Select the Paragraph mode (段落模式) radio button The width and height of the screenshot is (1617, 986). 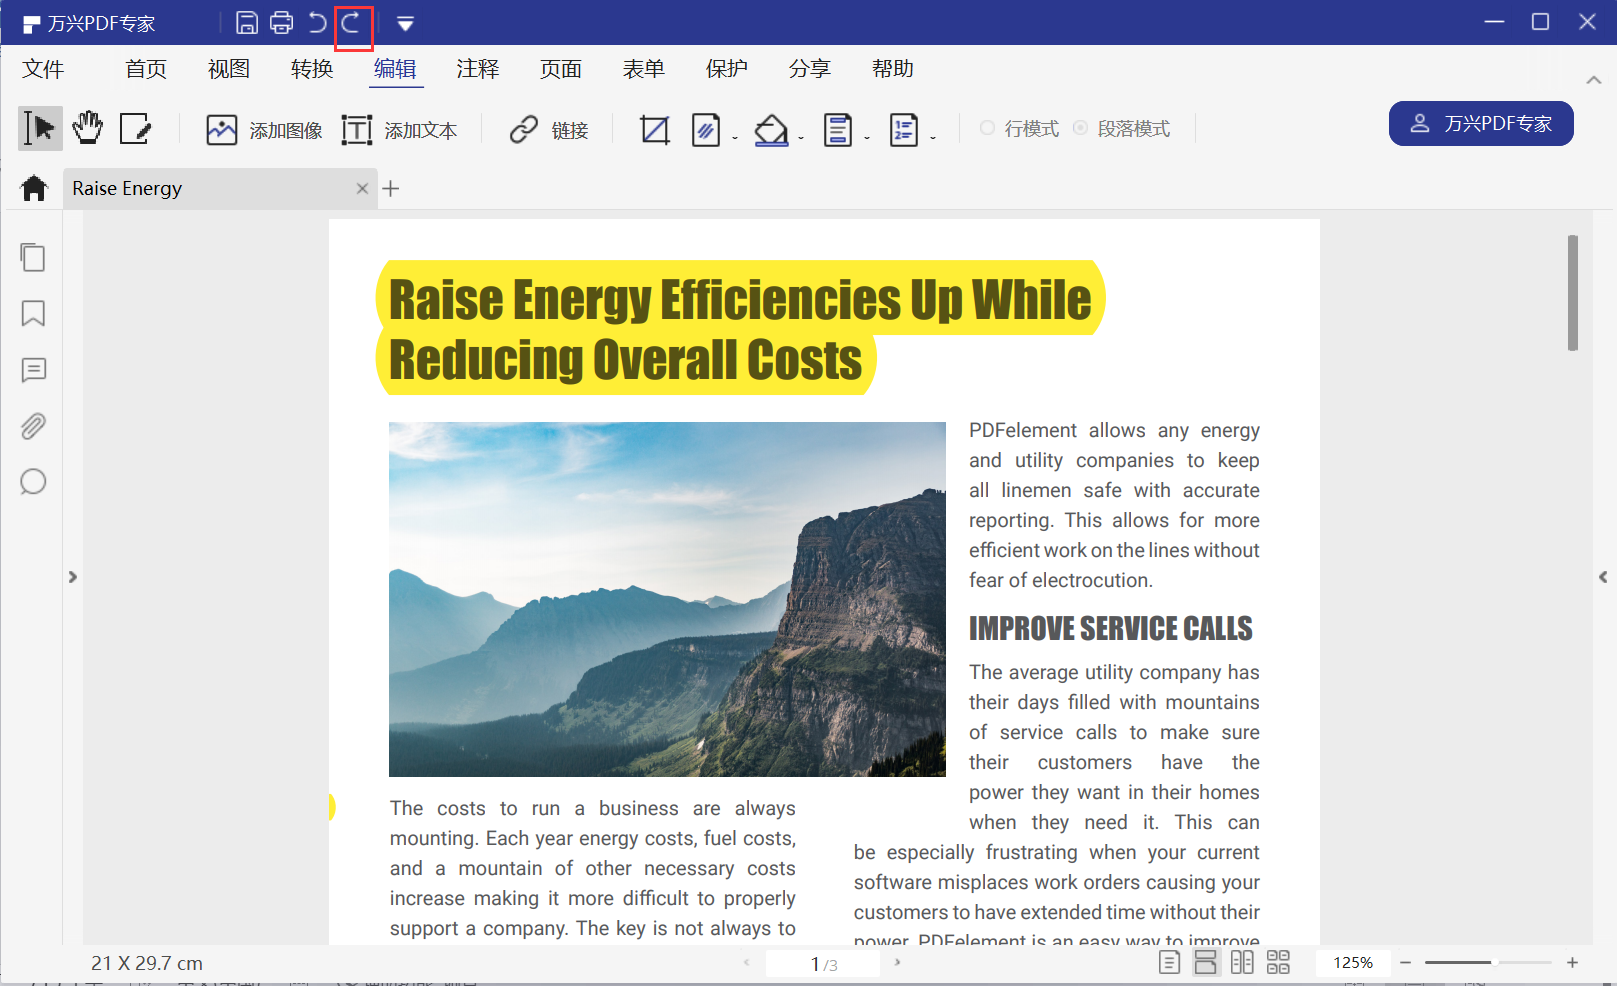tap(1081, 128)
